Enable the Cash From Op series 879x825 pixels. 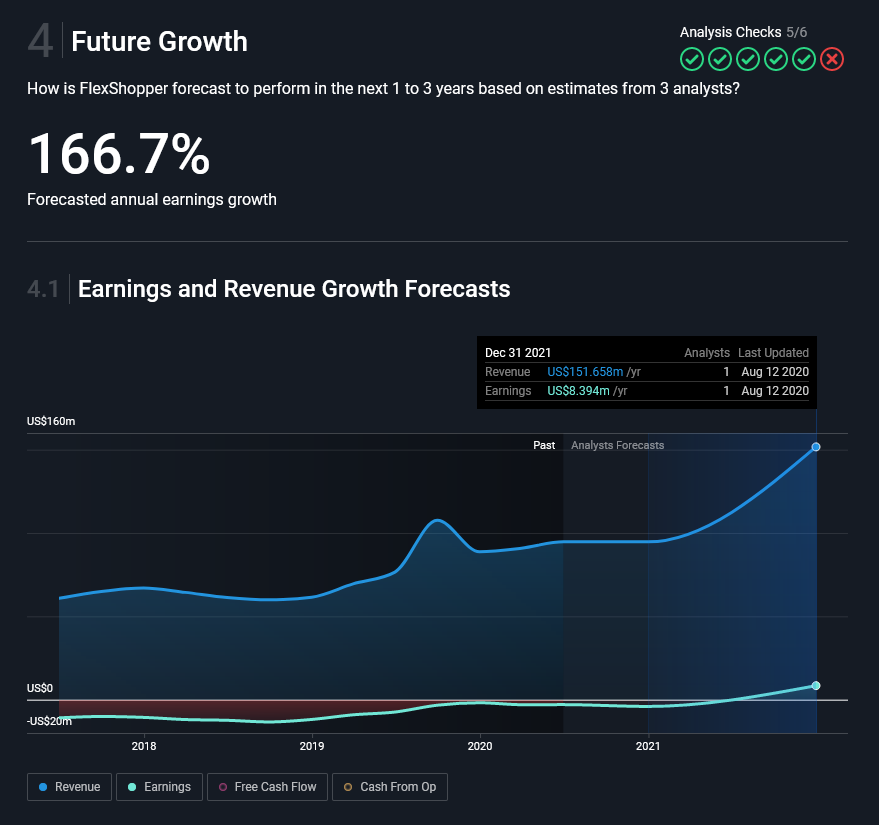pos(390,787)
